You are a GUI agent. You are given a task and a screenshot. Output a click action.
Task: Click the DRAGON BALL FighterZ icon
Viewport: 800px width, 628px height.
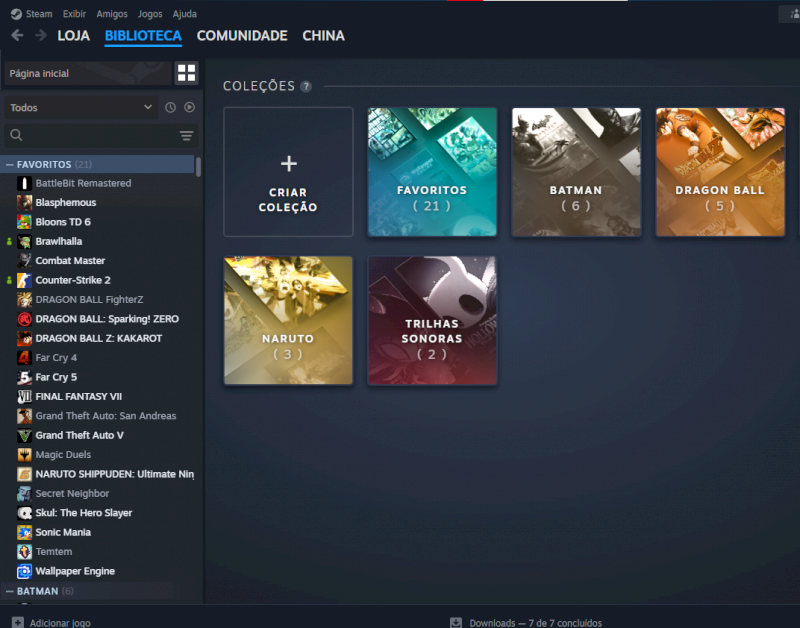tap(24, 299)
